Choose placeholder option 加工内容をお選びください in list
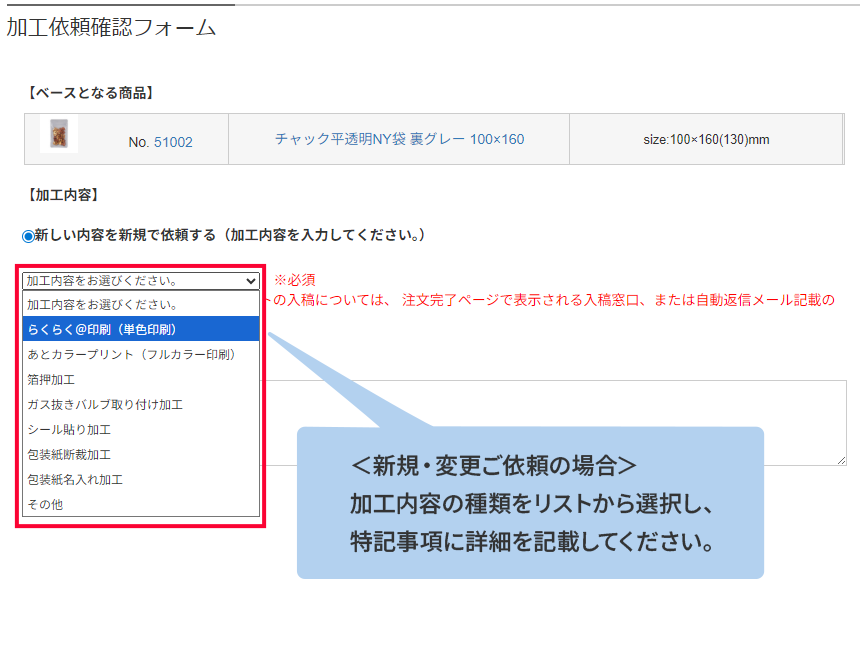Viewport: 860px width, 646px height. 140,304
